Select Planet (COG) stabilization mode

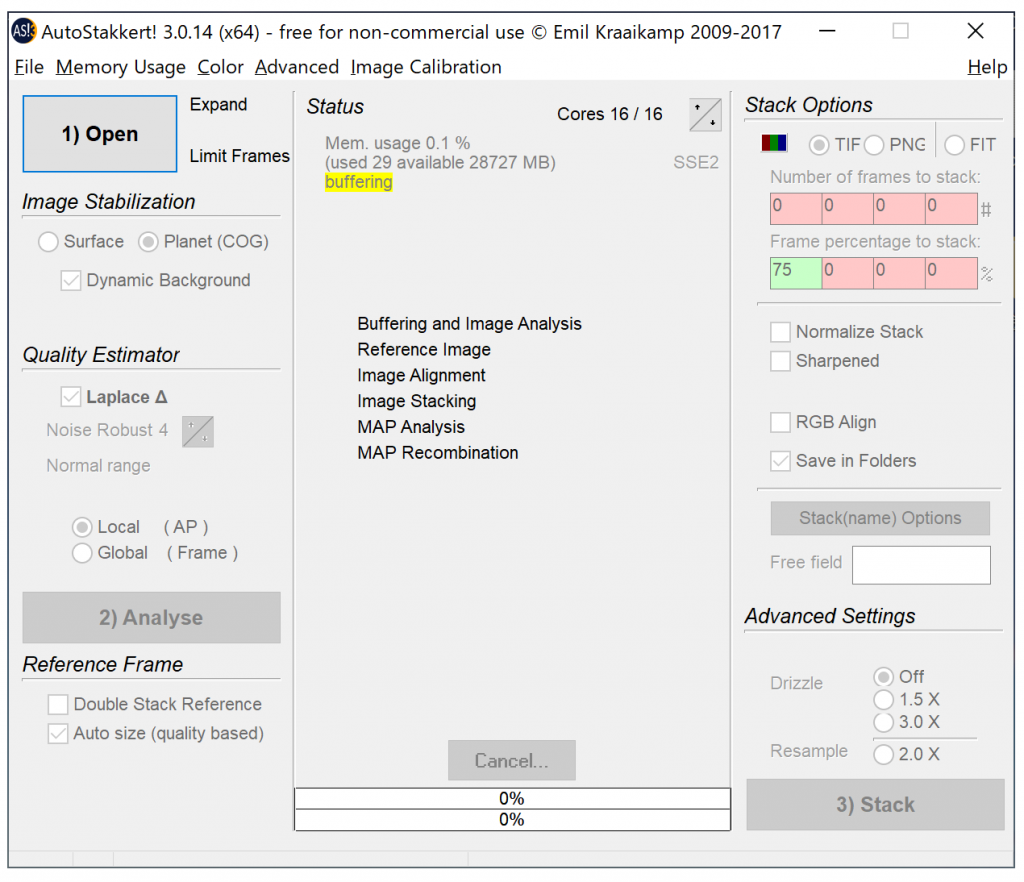point(204,242)
